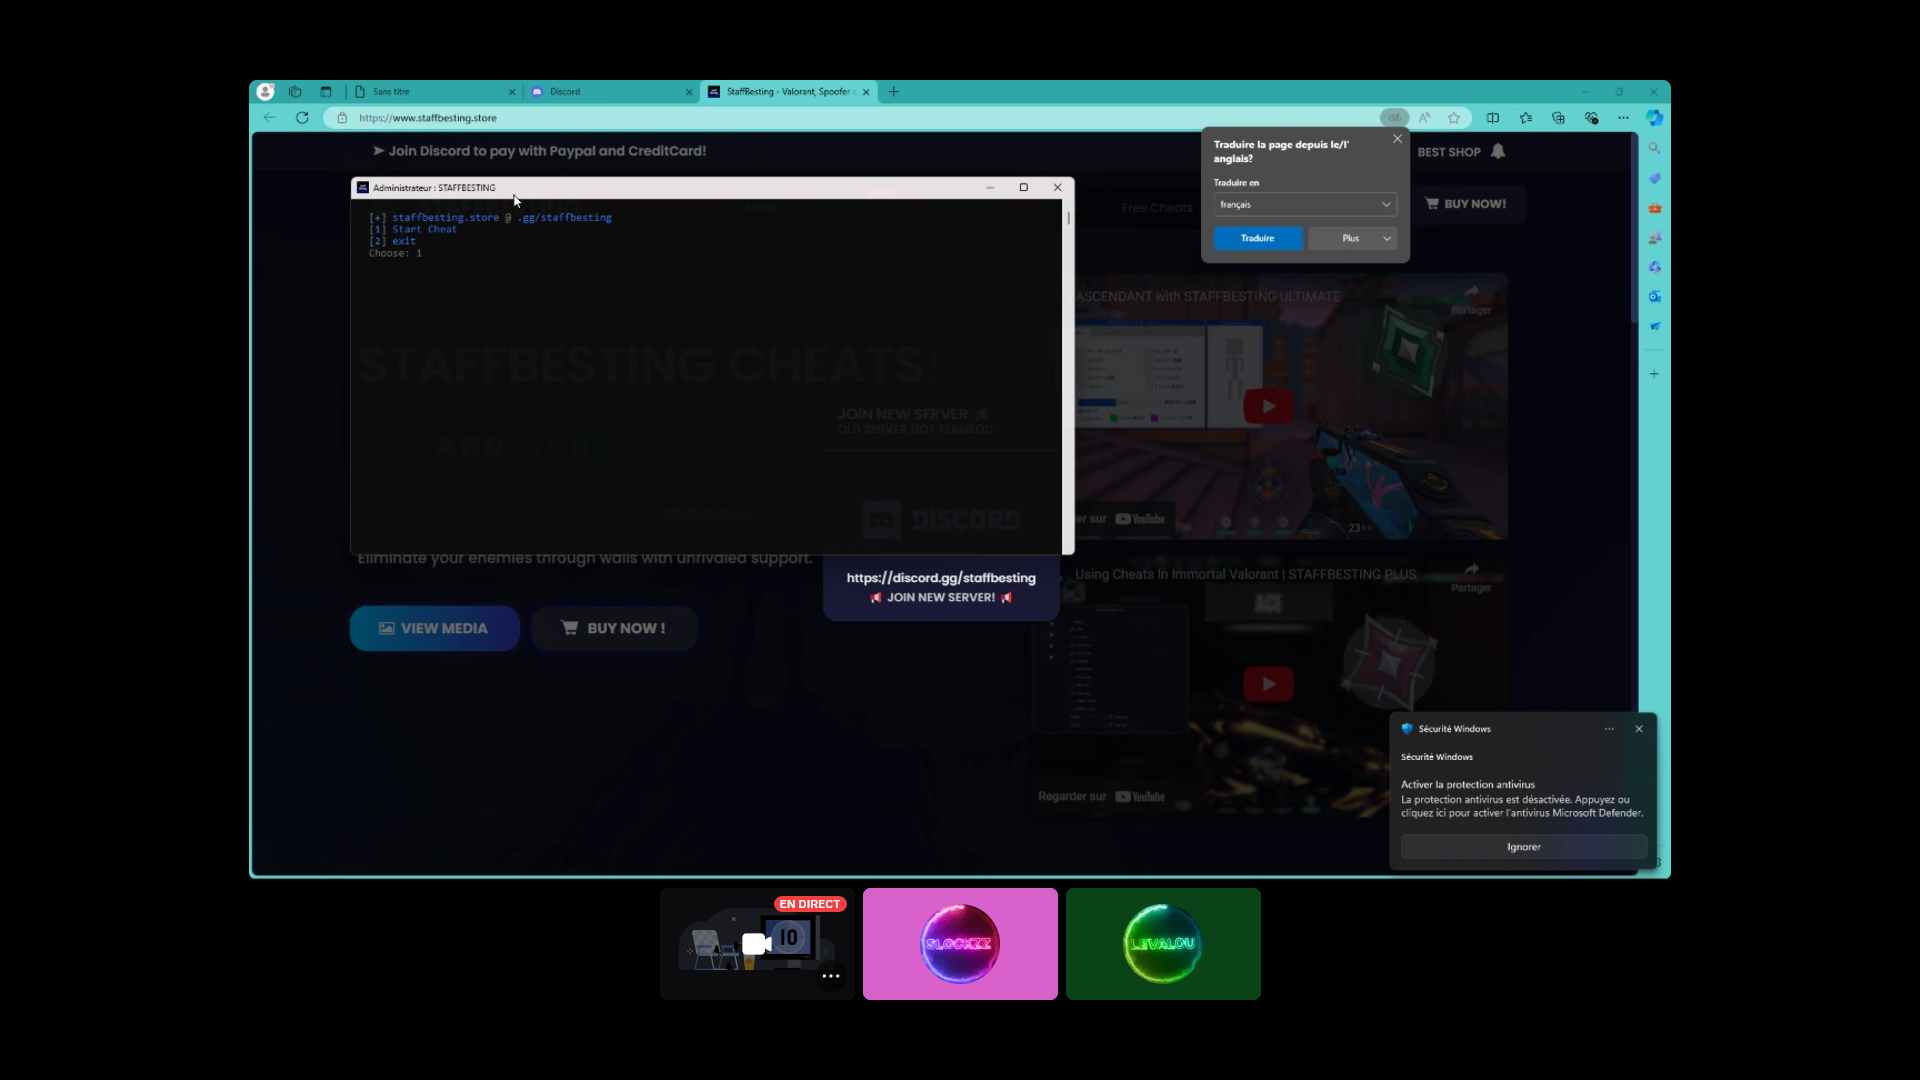Select the EN DIRECT live stream tile
The height and width of the screenshot is (1080, 1920).
coord(757,944)
